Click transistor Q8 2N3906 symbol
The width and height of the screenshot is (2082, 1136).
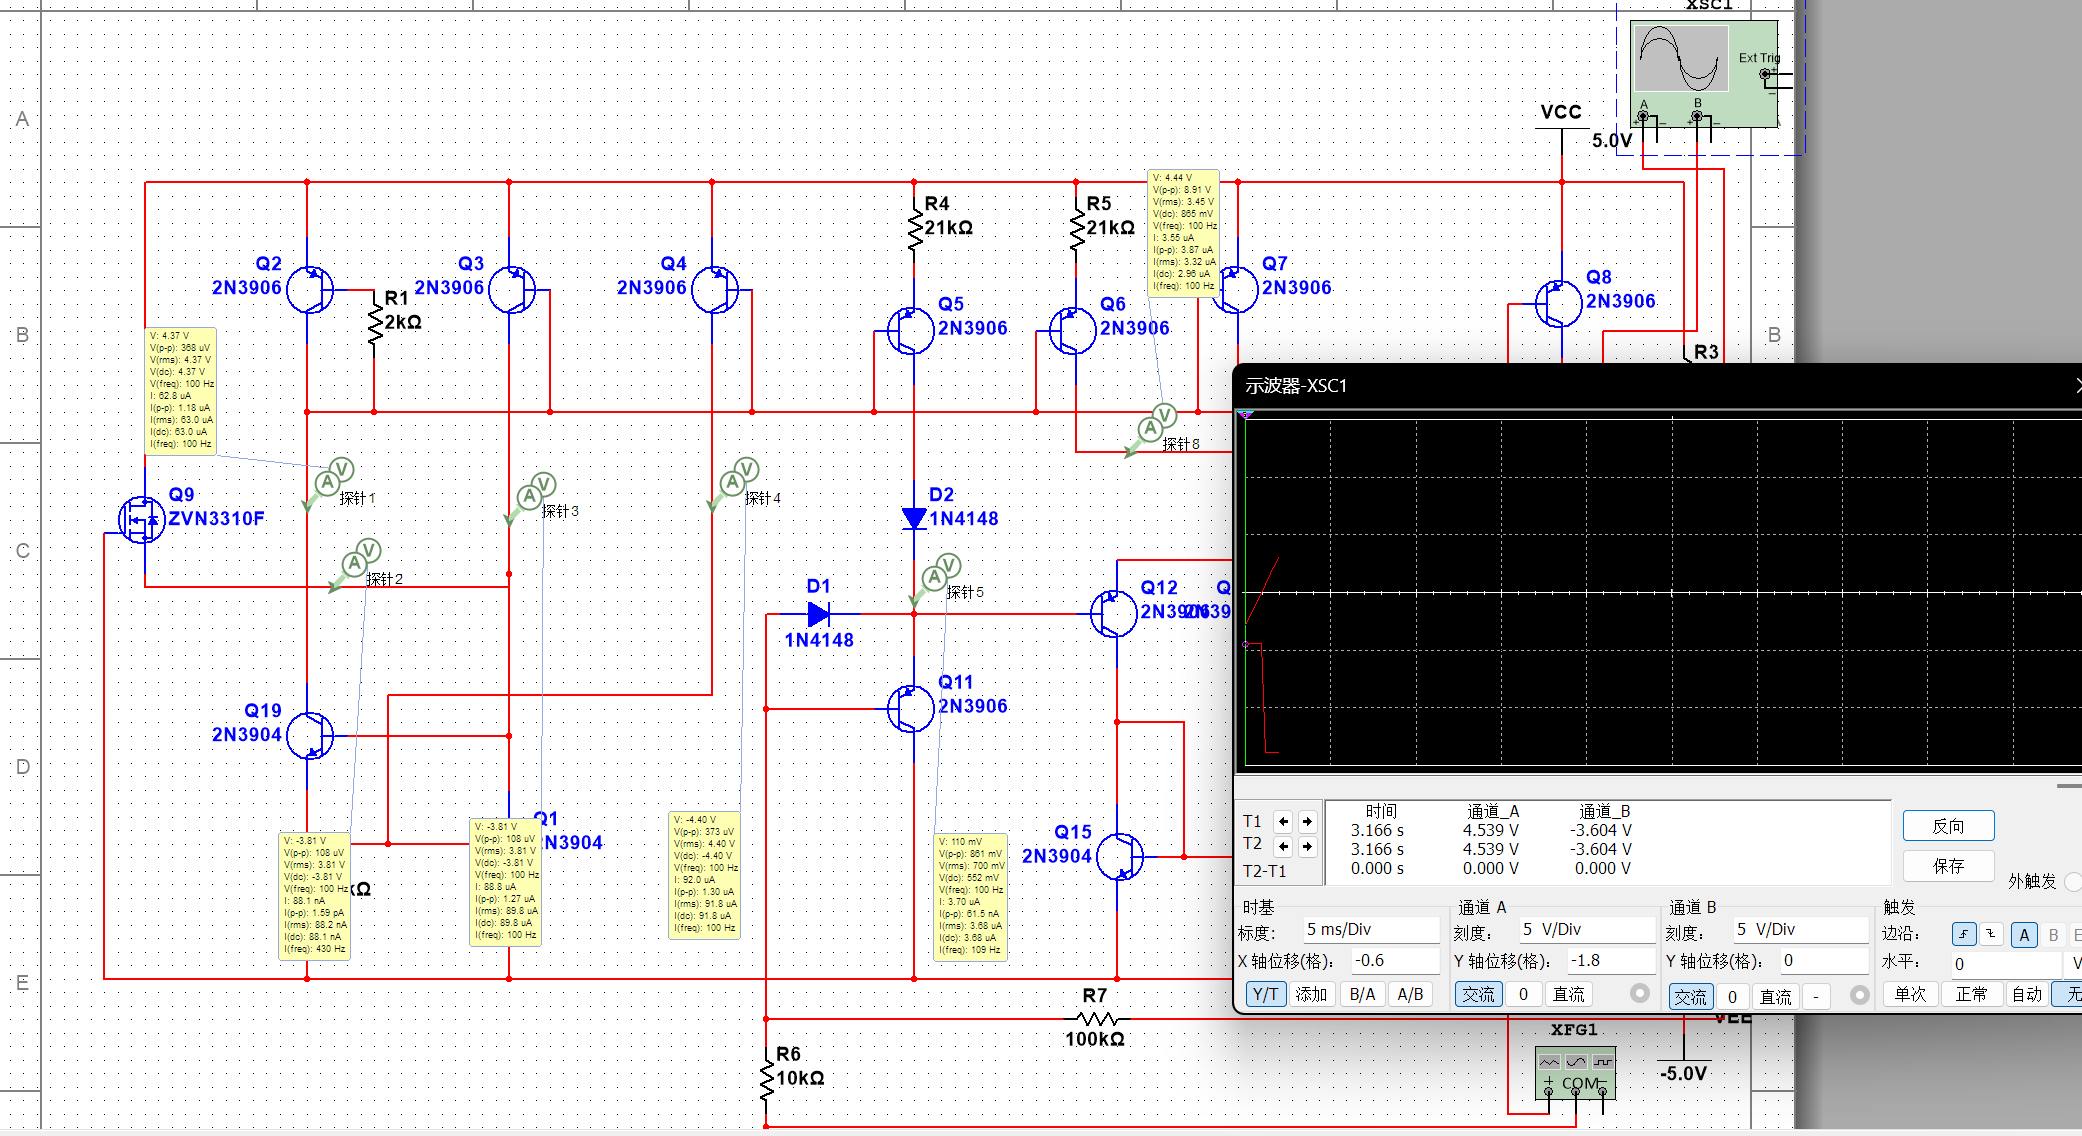pos(1559,304)
